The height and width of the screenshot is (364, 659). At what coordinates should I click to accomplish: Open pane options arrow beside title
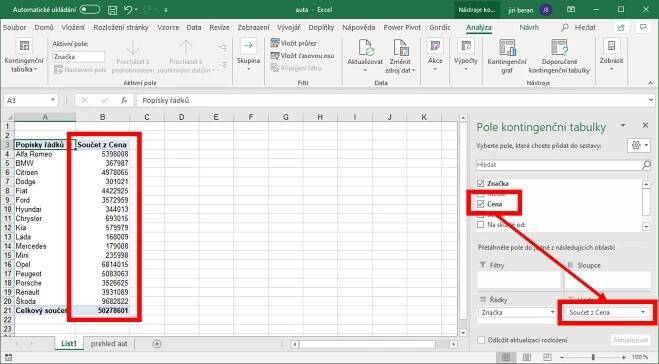[x=623, y=125]
